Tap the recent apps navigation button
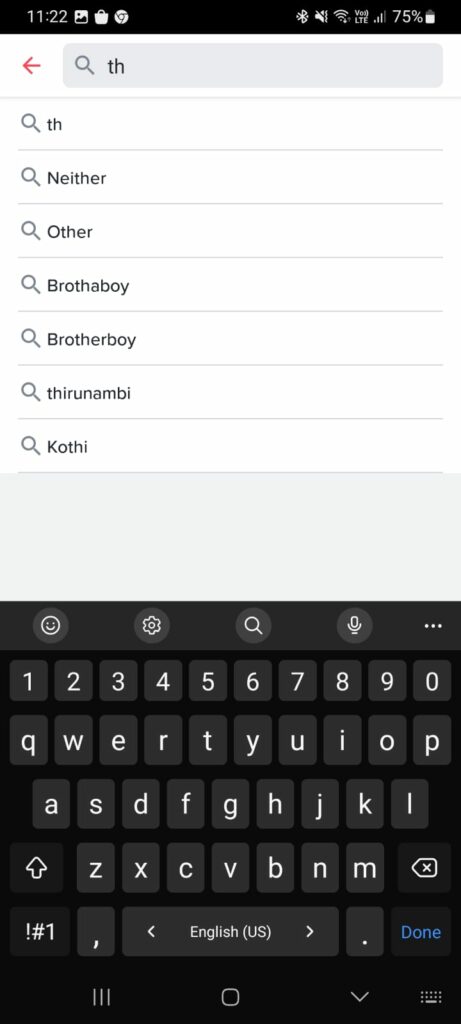 tap(101, 997)
